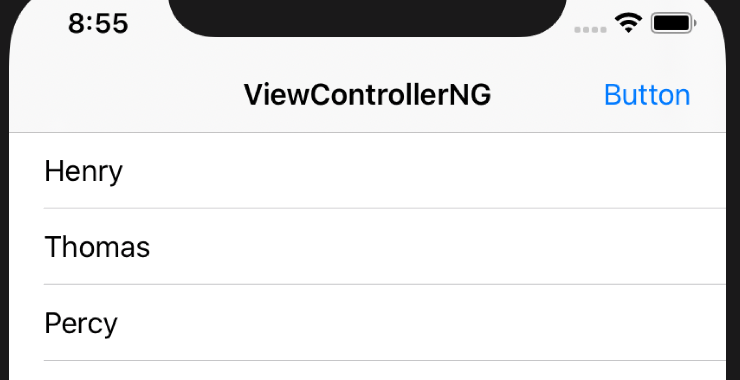
Task: Click empty area left of ViewControllerNG title
Action: (126, 94)
